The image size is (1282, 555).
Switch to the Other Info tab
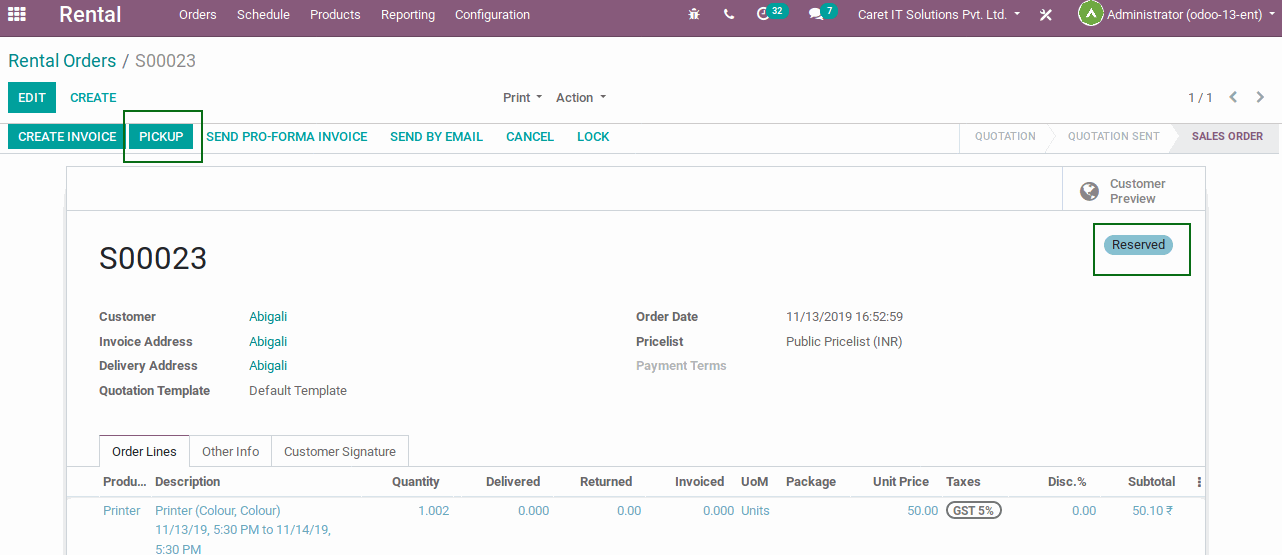pyautogui.click(x=230, y=452)
